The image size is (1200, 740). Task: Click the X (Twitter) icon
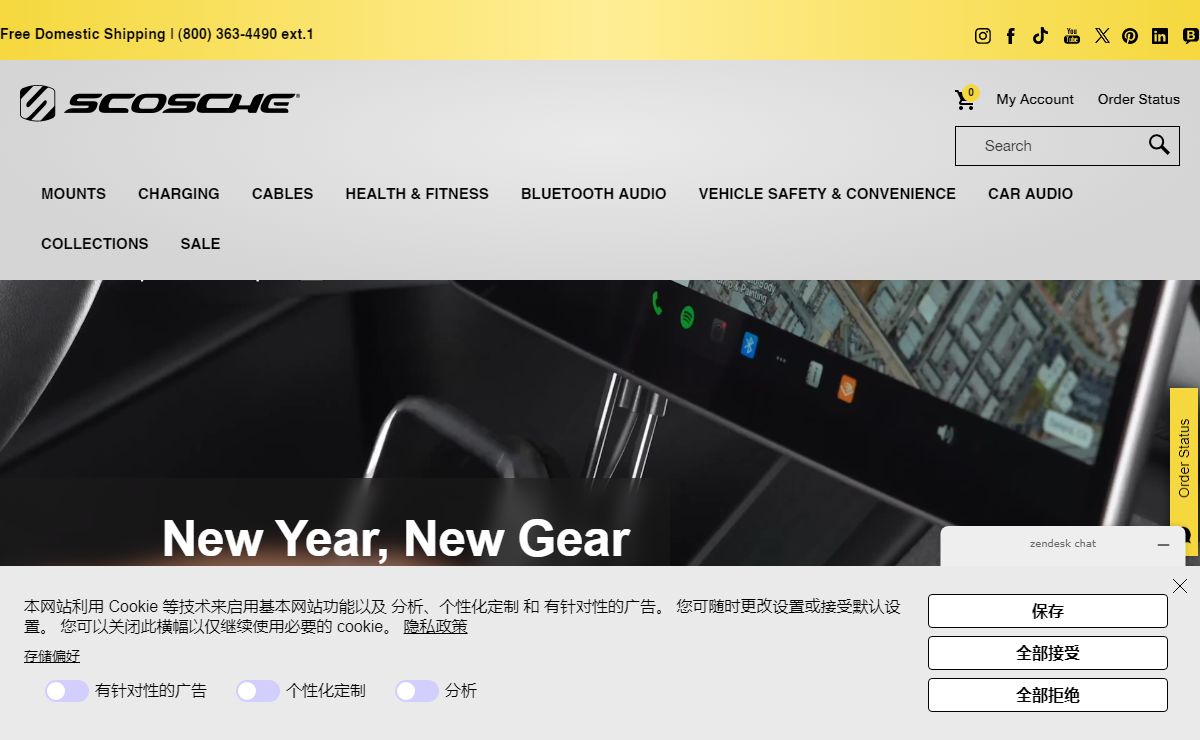[x=1102, y=36]
